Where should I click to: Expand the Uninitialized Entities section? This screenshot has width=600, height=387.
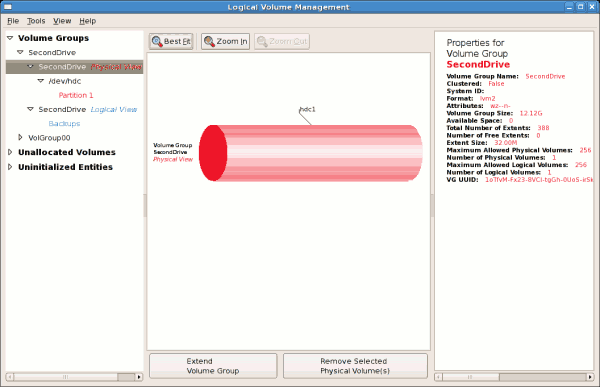(x=10, y=167)
